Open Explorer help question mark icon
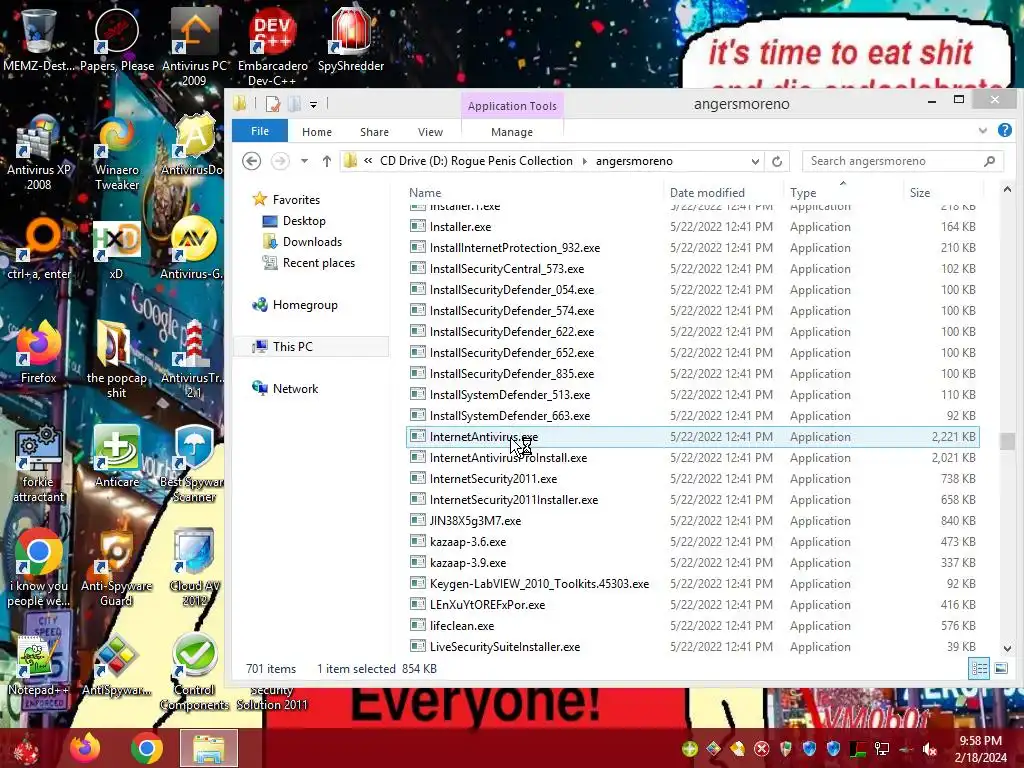 pyautogui.click(x=1004, y=131)
